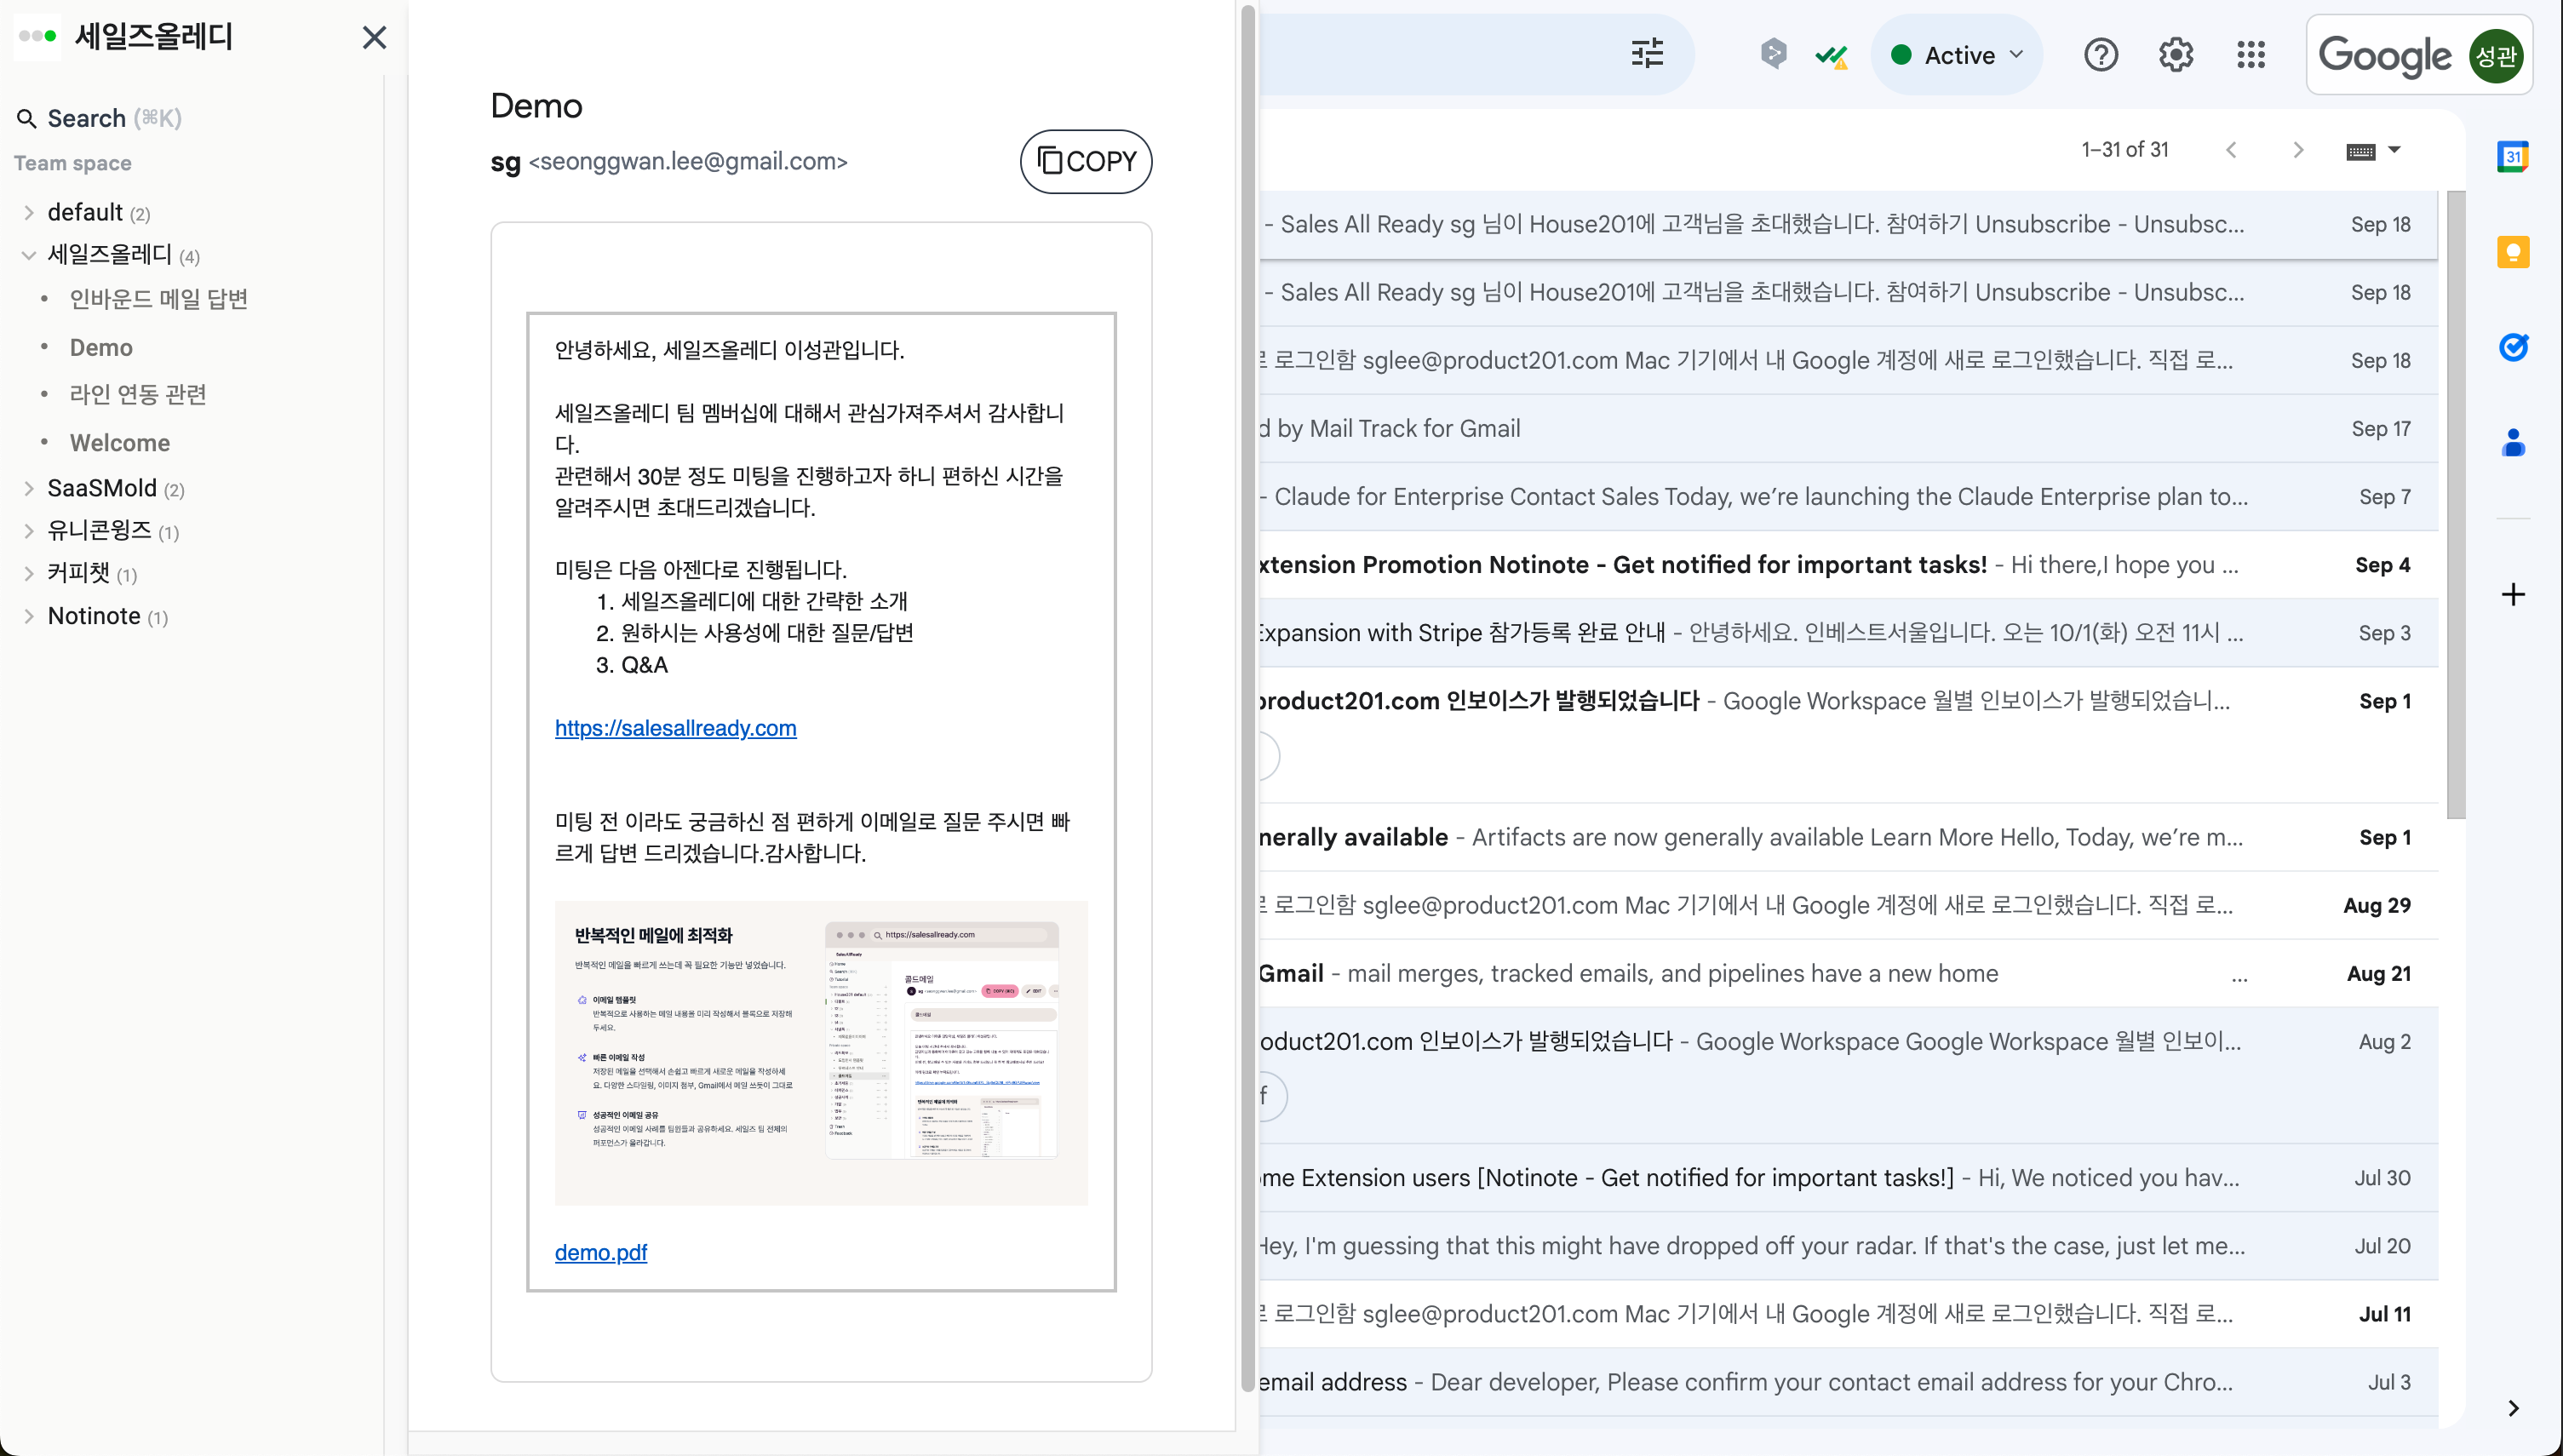Viewport: 2563px width, 1456px height.
Task: Open the Aug 21 mail merges email
Action: [1848, 973]
